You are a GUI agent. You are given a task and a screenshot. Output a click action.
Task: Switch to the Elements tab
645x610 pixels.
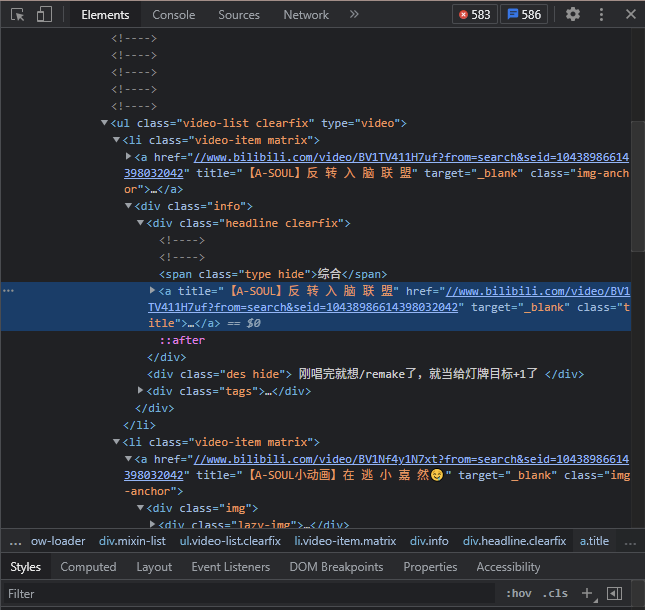point(105,15)
